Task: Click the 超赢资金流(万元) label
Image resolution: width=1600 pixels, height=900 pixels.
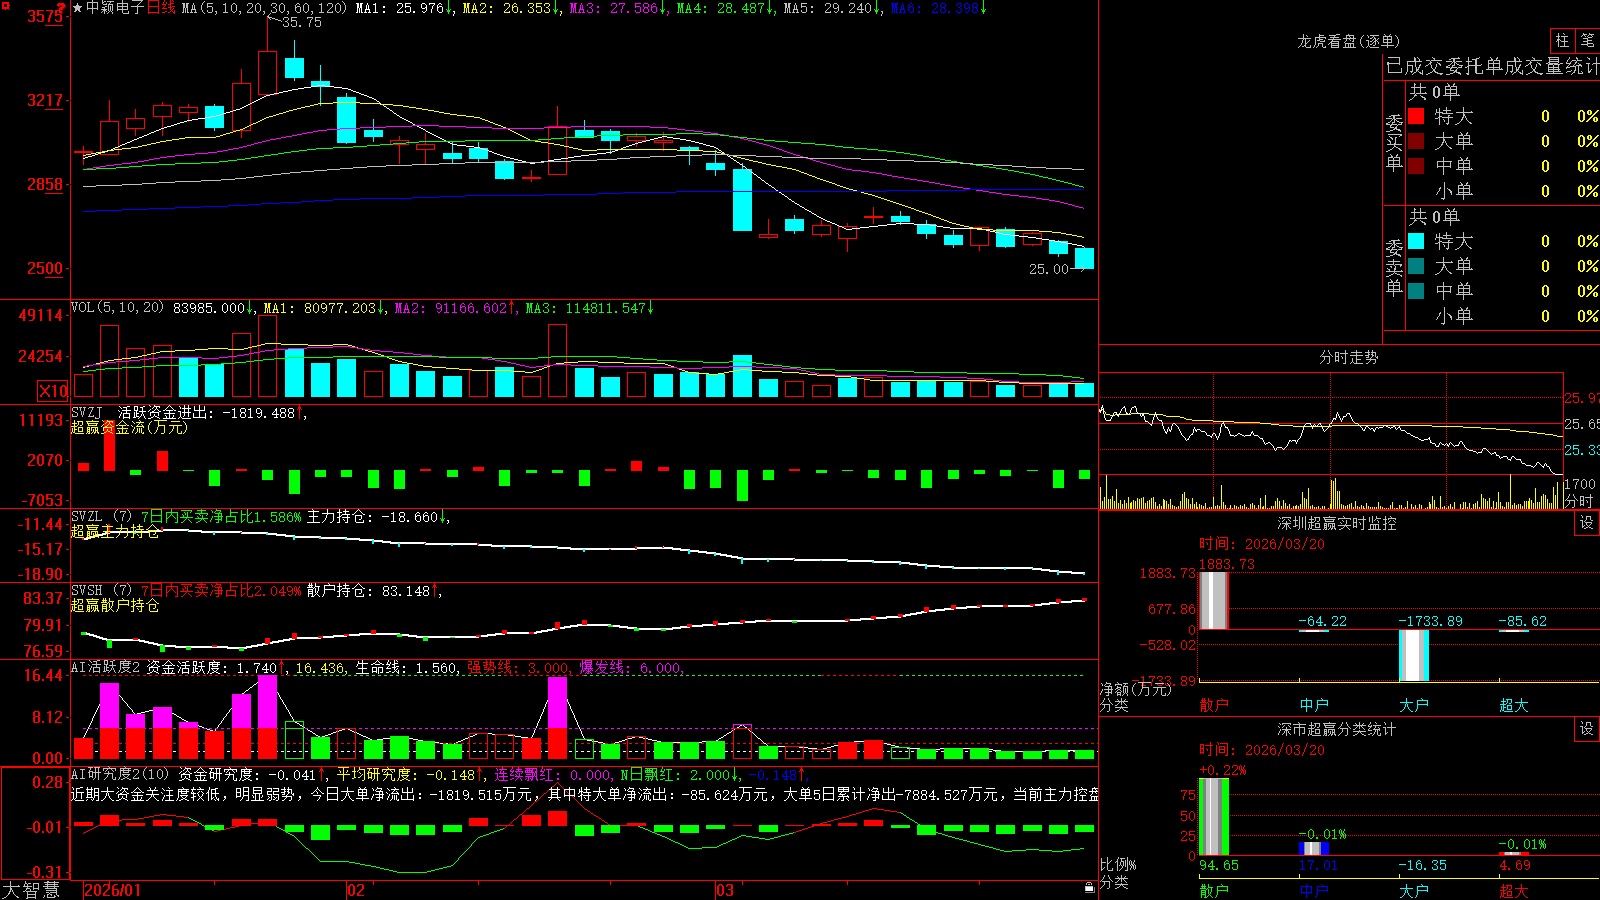Action: tap(129, 427)
